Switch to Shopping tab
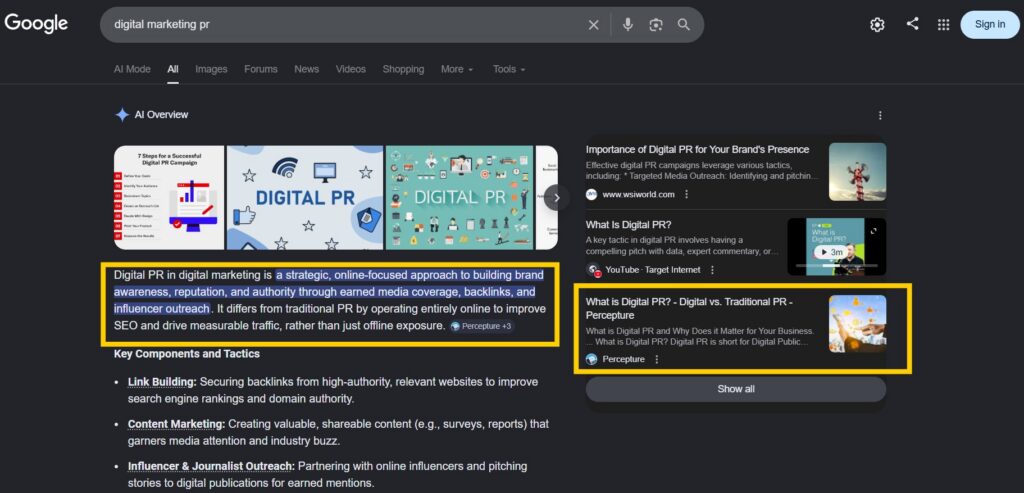The height and width of the screenshot is (493, 1024). click(x=403, y=69)
